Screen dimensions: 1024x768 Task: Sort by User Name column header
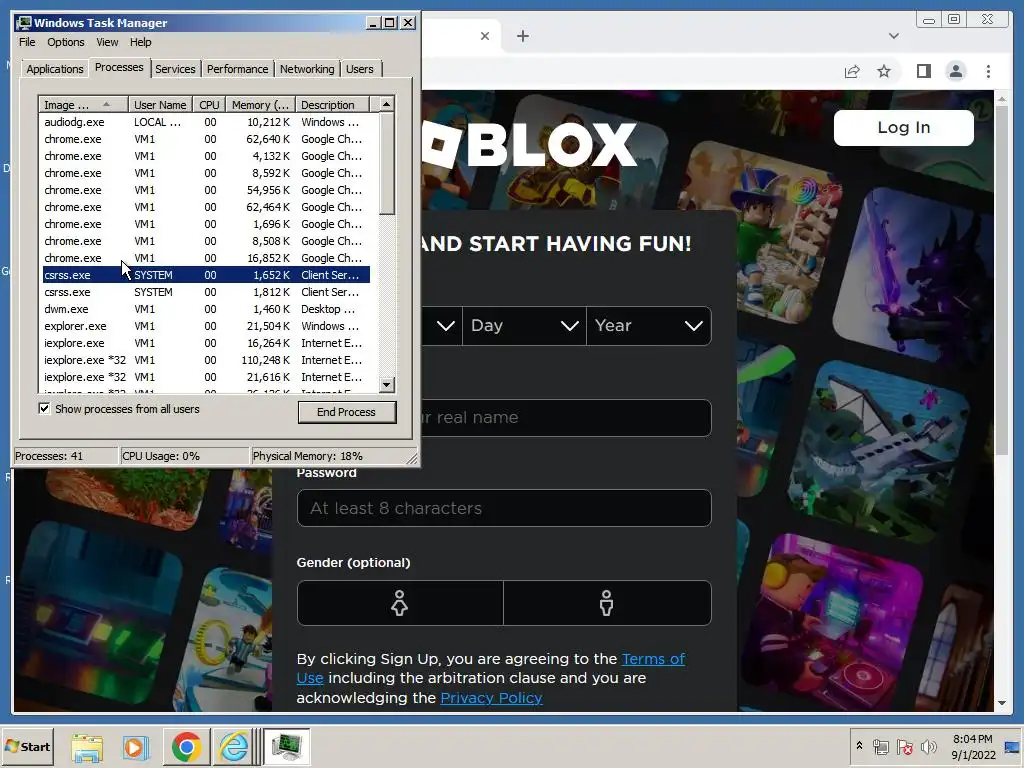(160, 104)
